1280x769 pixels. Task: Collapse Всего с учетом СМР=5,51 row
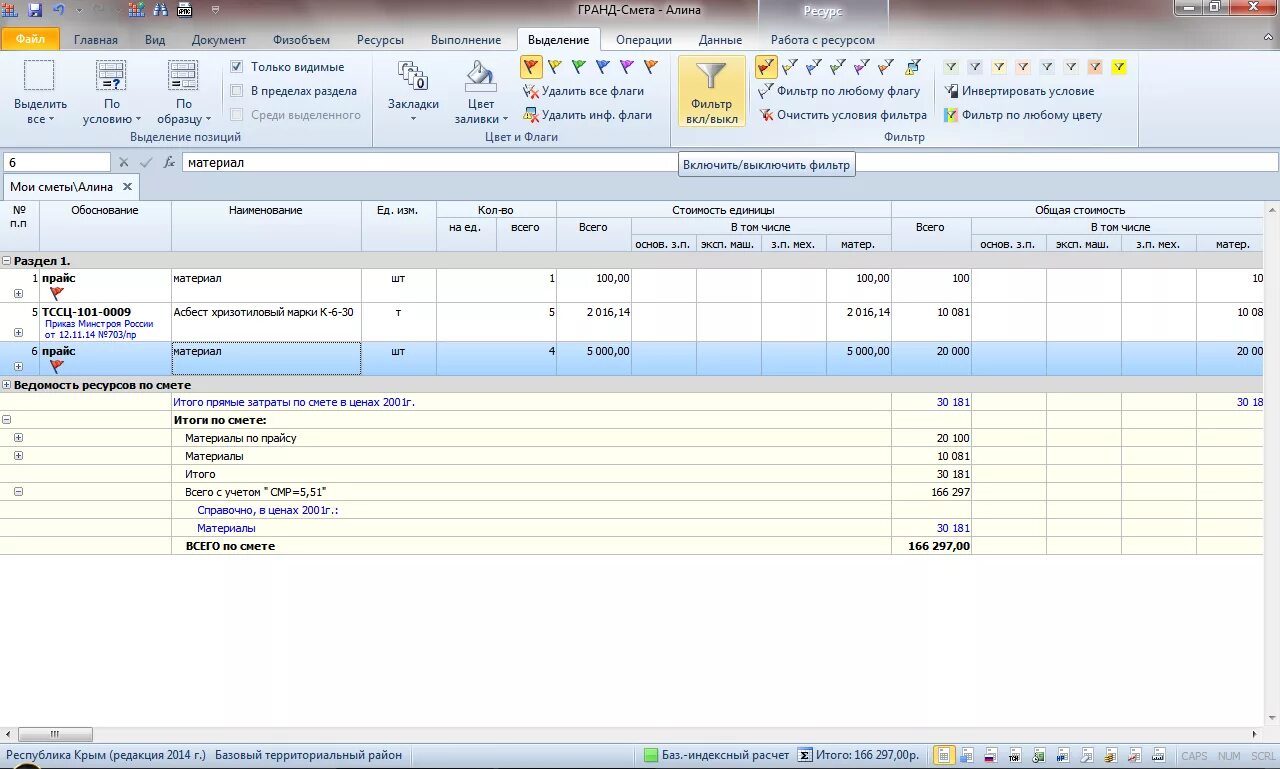(18, 492)
